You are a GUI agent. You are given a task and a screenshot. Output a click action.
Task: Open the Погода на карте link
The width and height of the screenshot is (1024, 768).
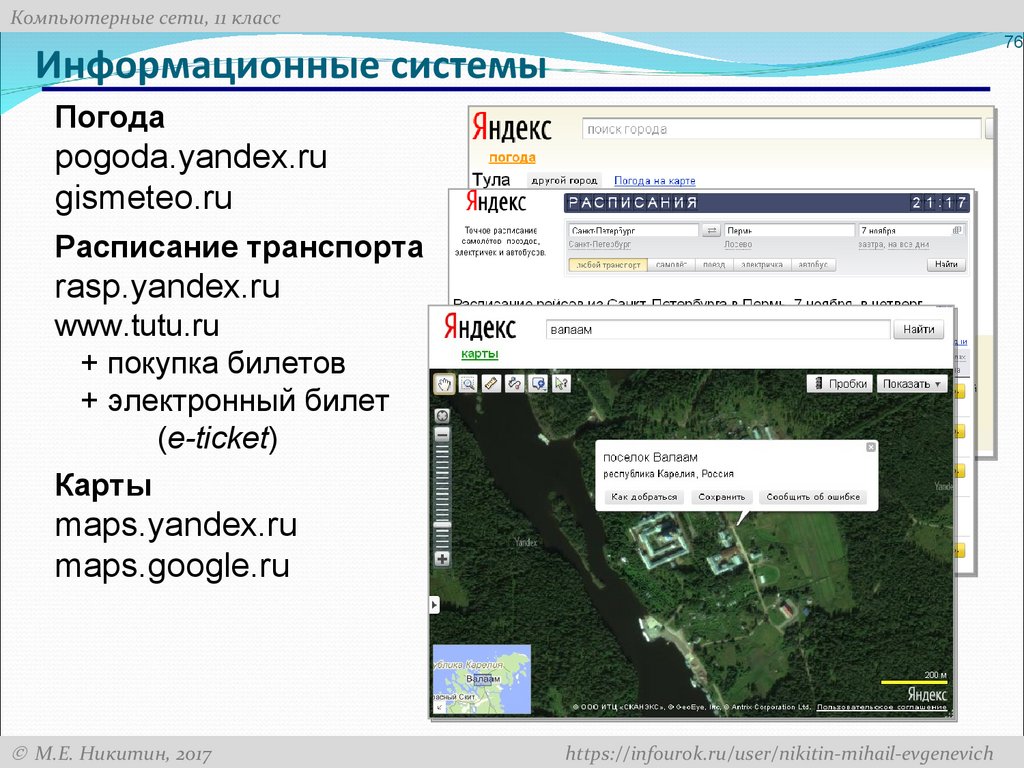[654, 181]
